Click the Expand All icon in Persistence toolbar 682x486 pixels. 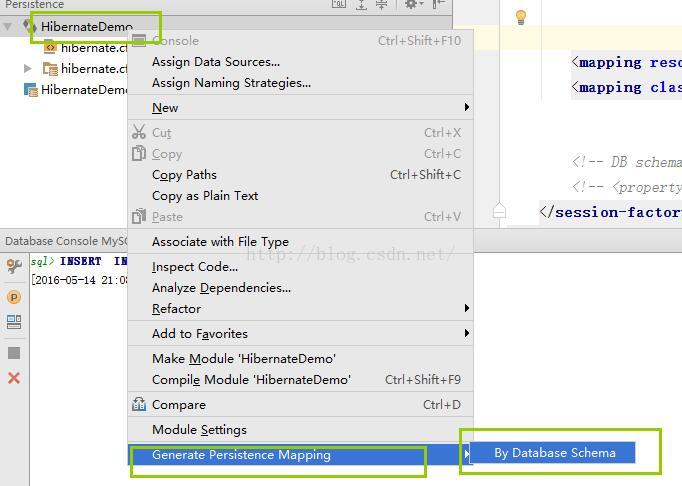[361, 4]
